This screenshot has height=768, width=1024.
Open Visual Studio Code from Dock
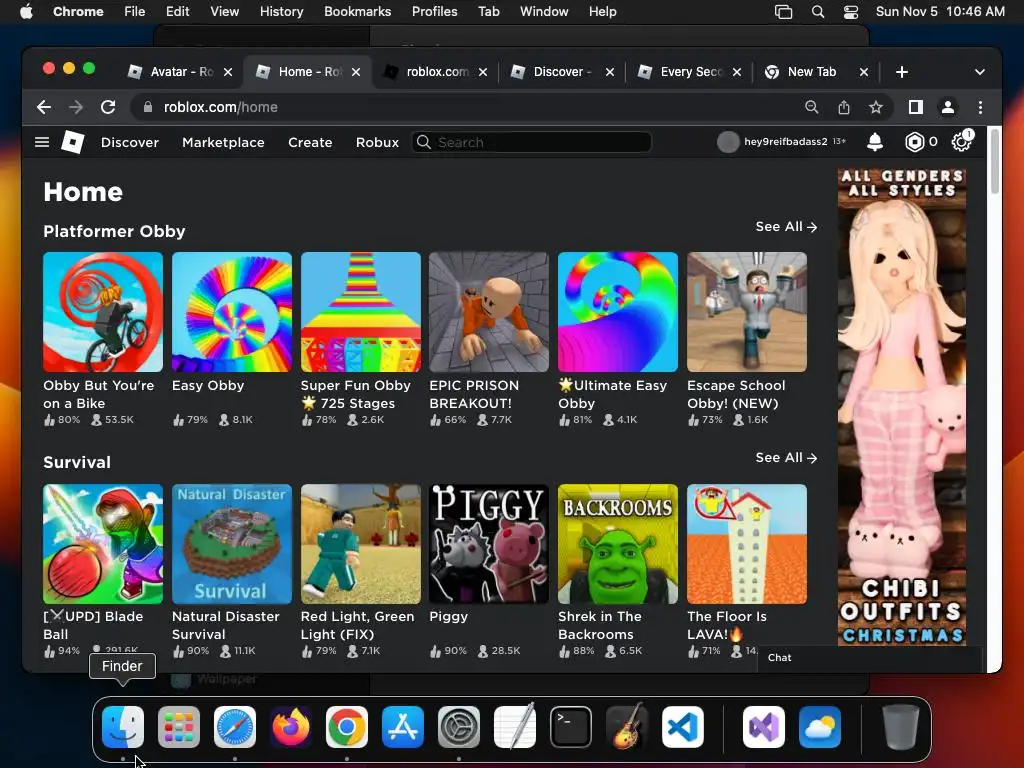(x=683, y=726)
